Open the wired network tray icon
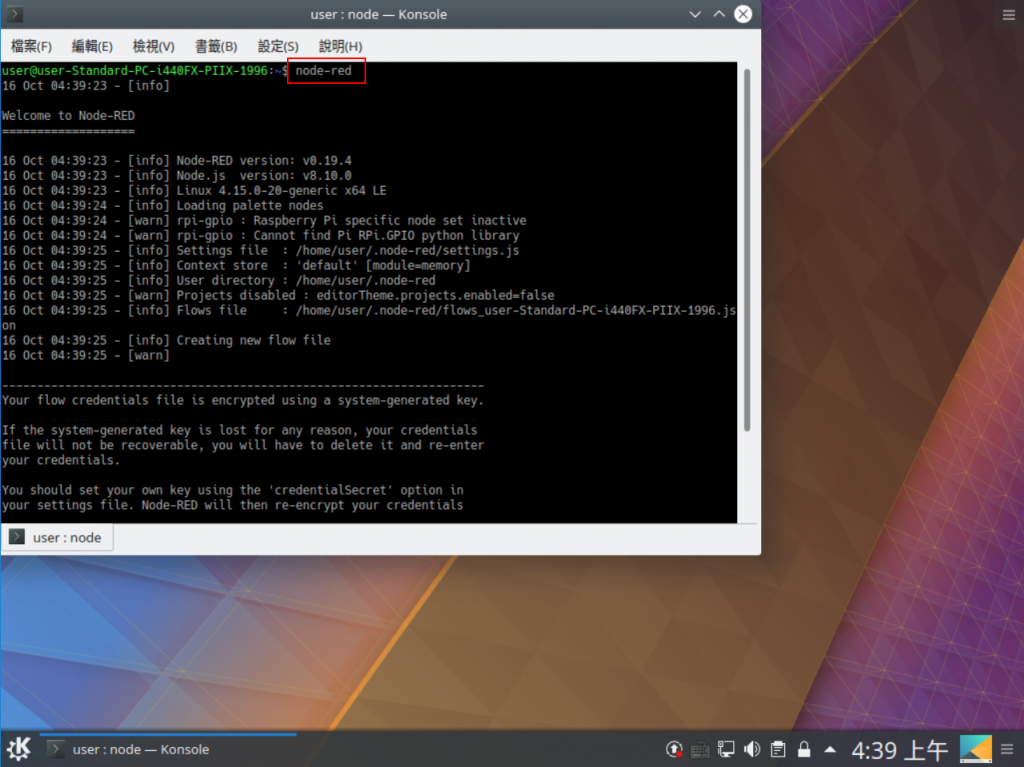 [x=726, y=749]
